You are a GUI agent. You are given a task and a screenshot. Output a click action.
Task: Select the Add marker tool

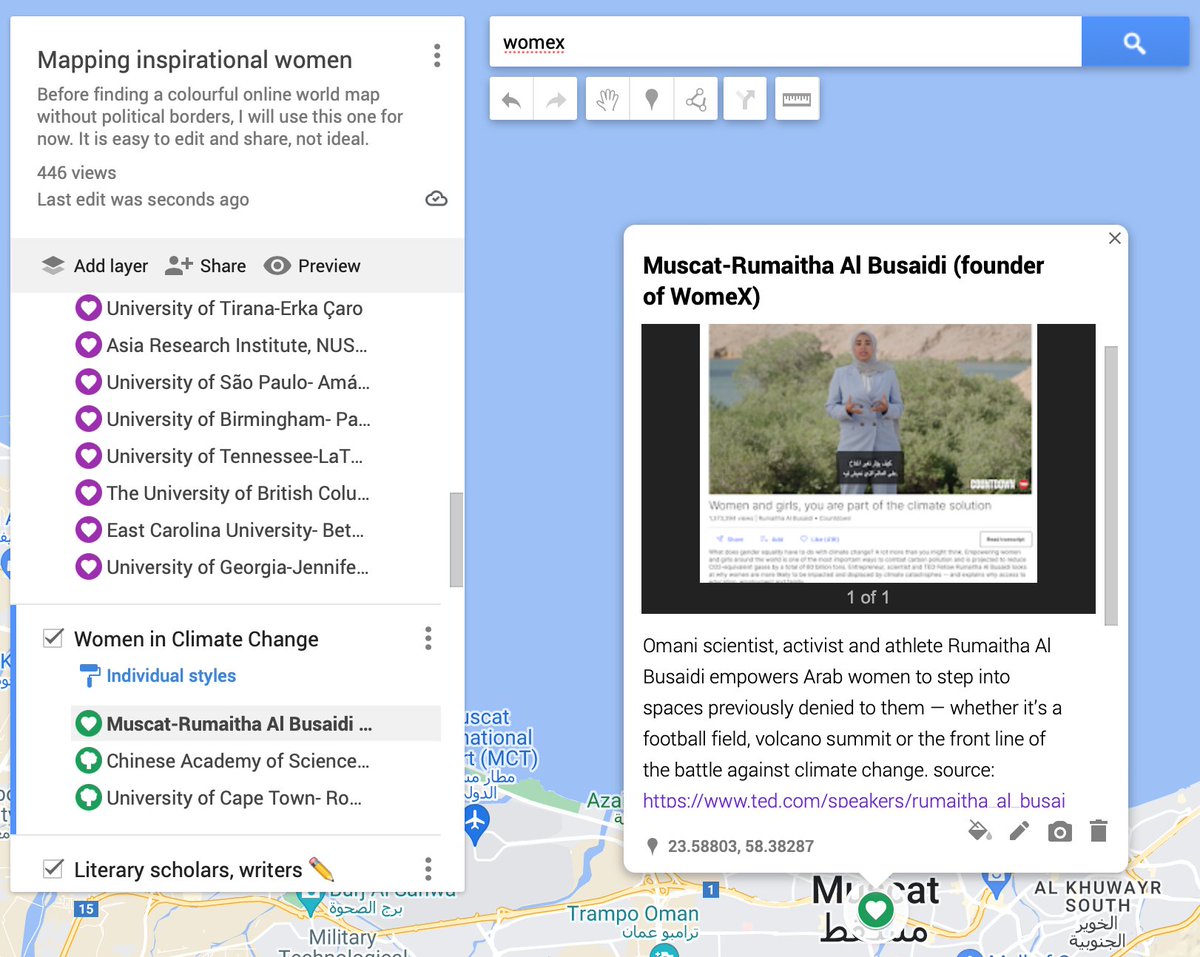[x=651, y=99]
